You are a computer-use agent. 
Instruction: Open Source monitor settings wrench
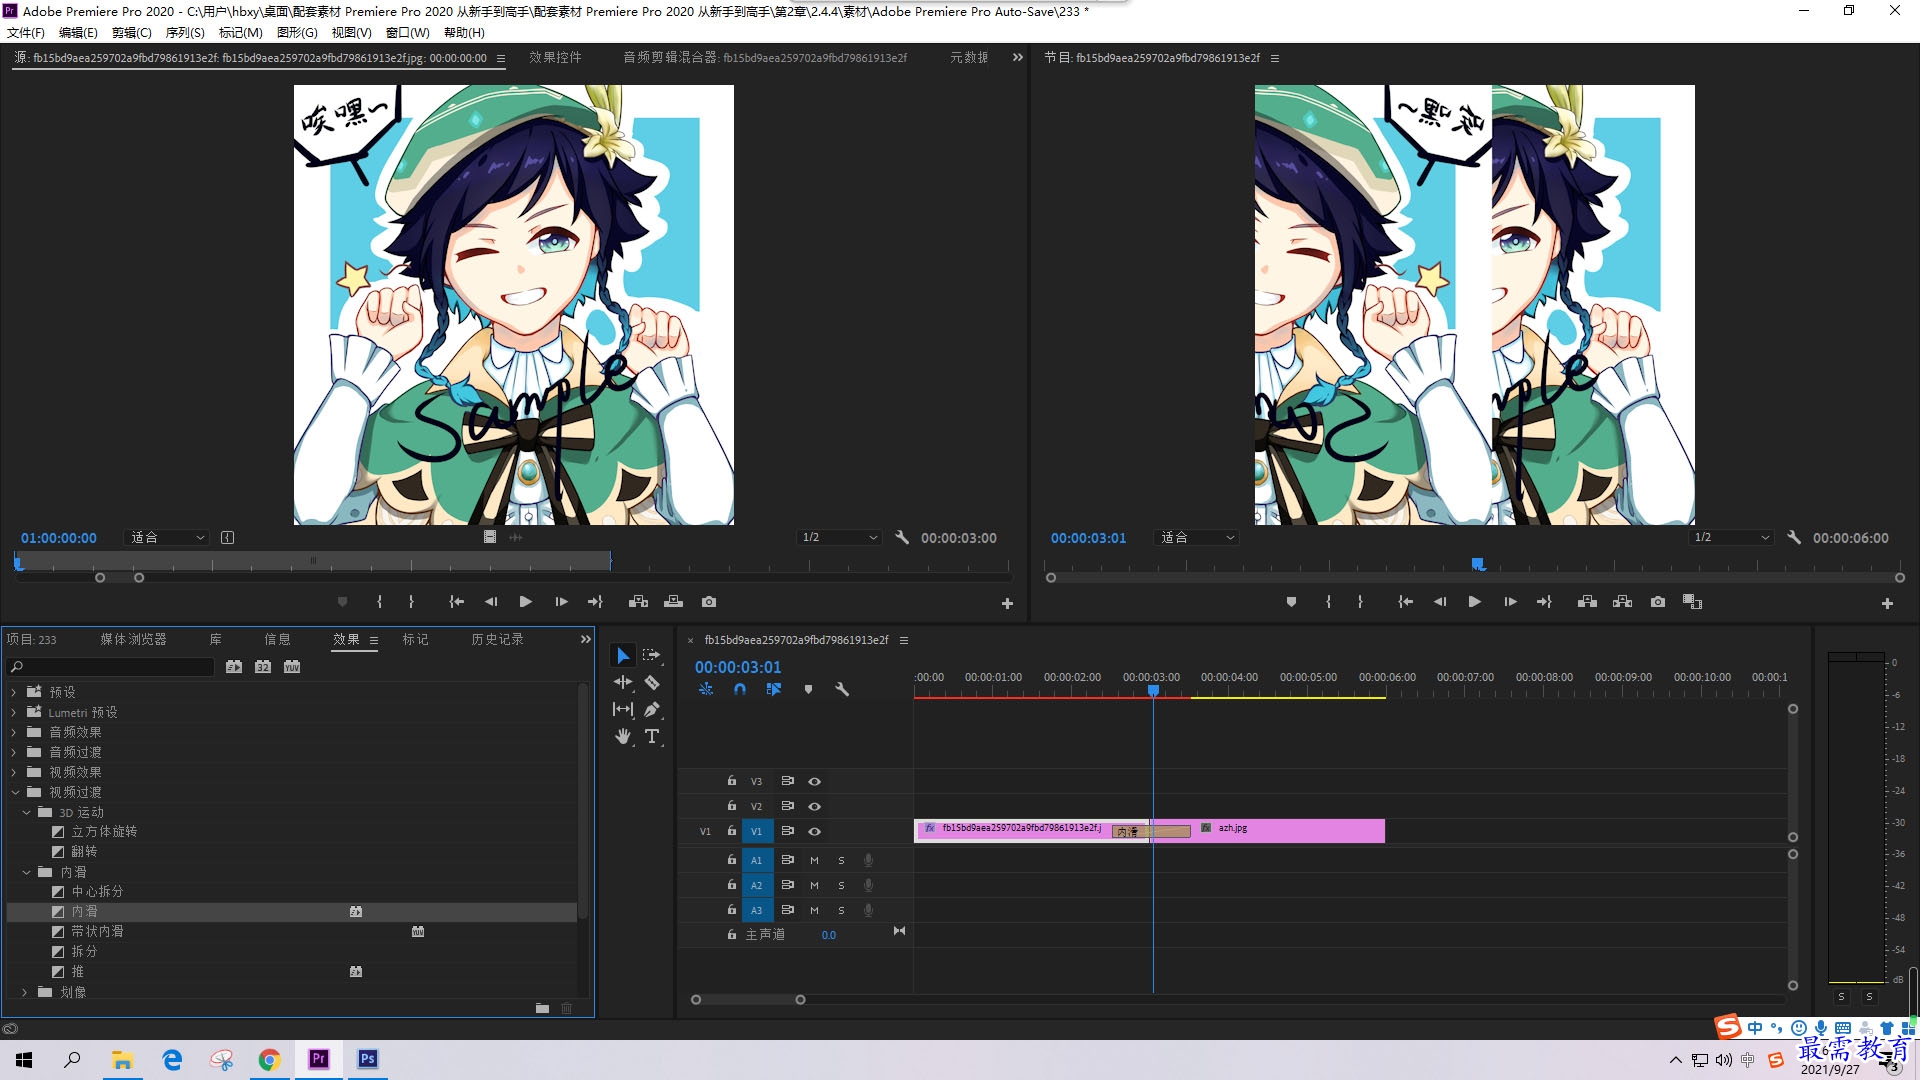[x=902, y=538]
